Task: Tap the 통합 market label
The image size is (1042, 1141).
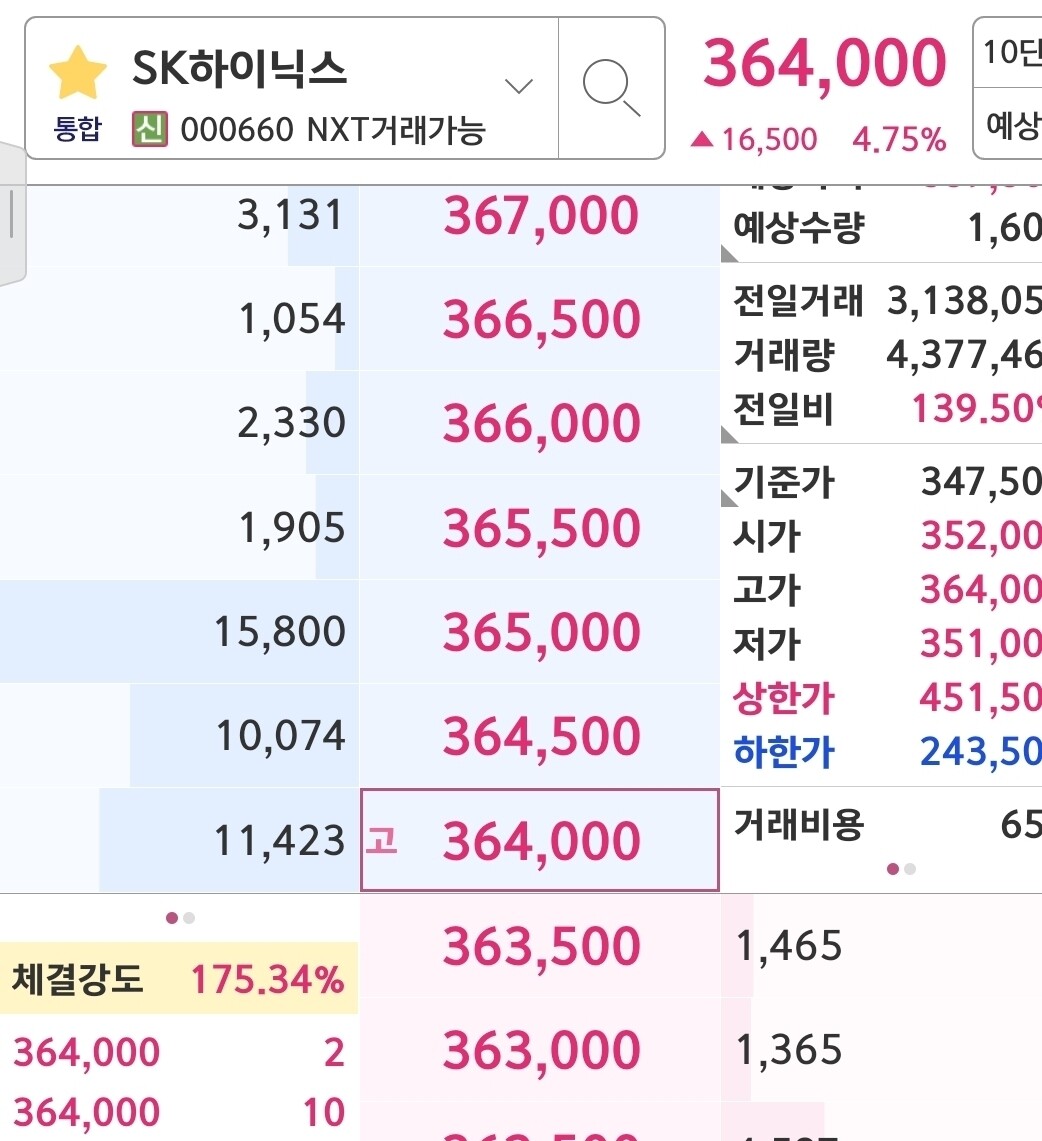Action: click(77, 130)
